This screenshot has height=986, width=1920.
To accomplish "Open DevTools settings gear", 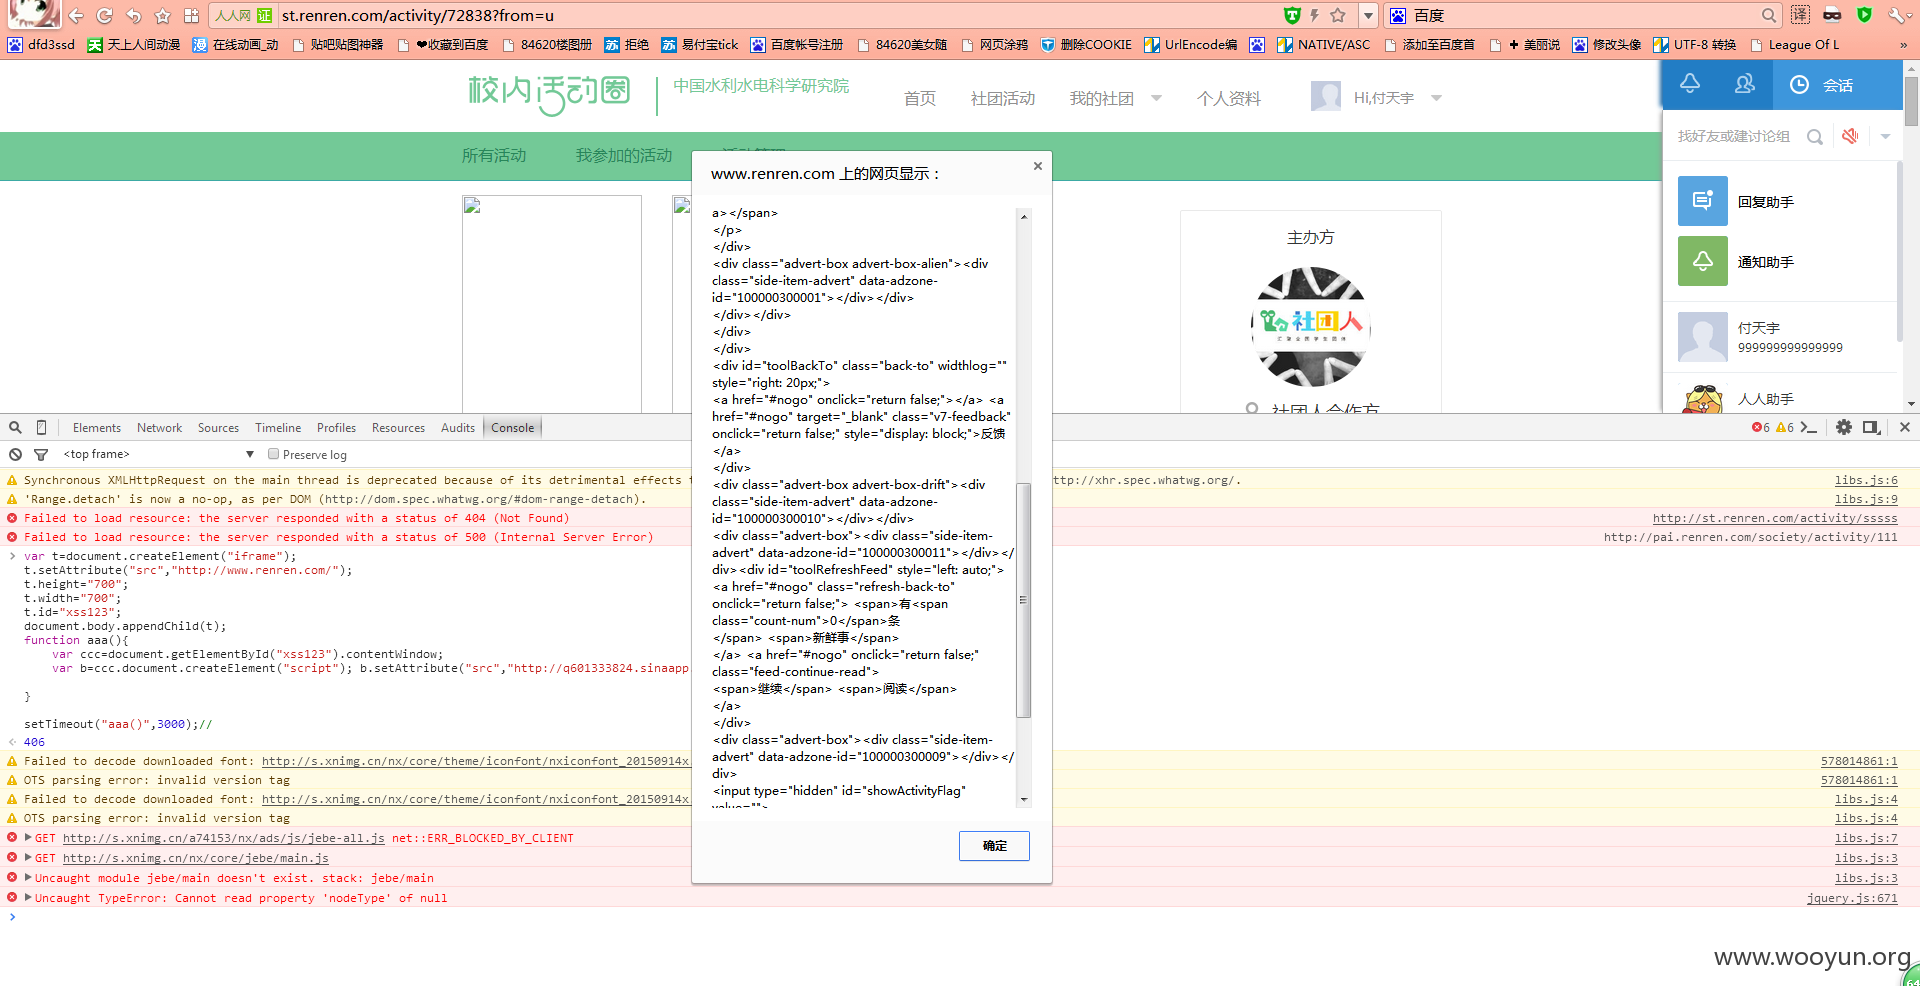I will coord(1843,427).
